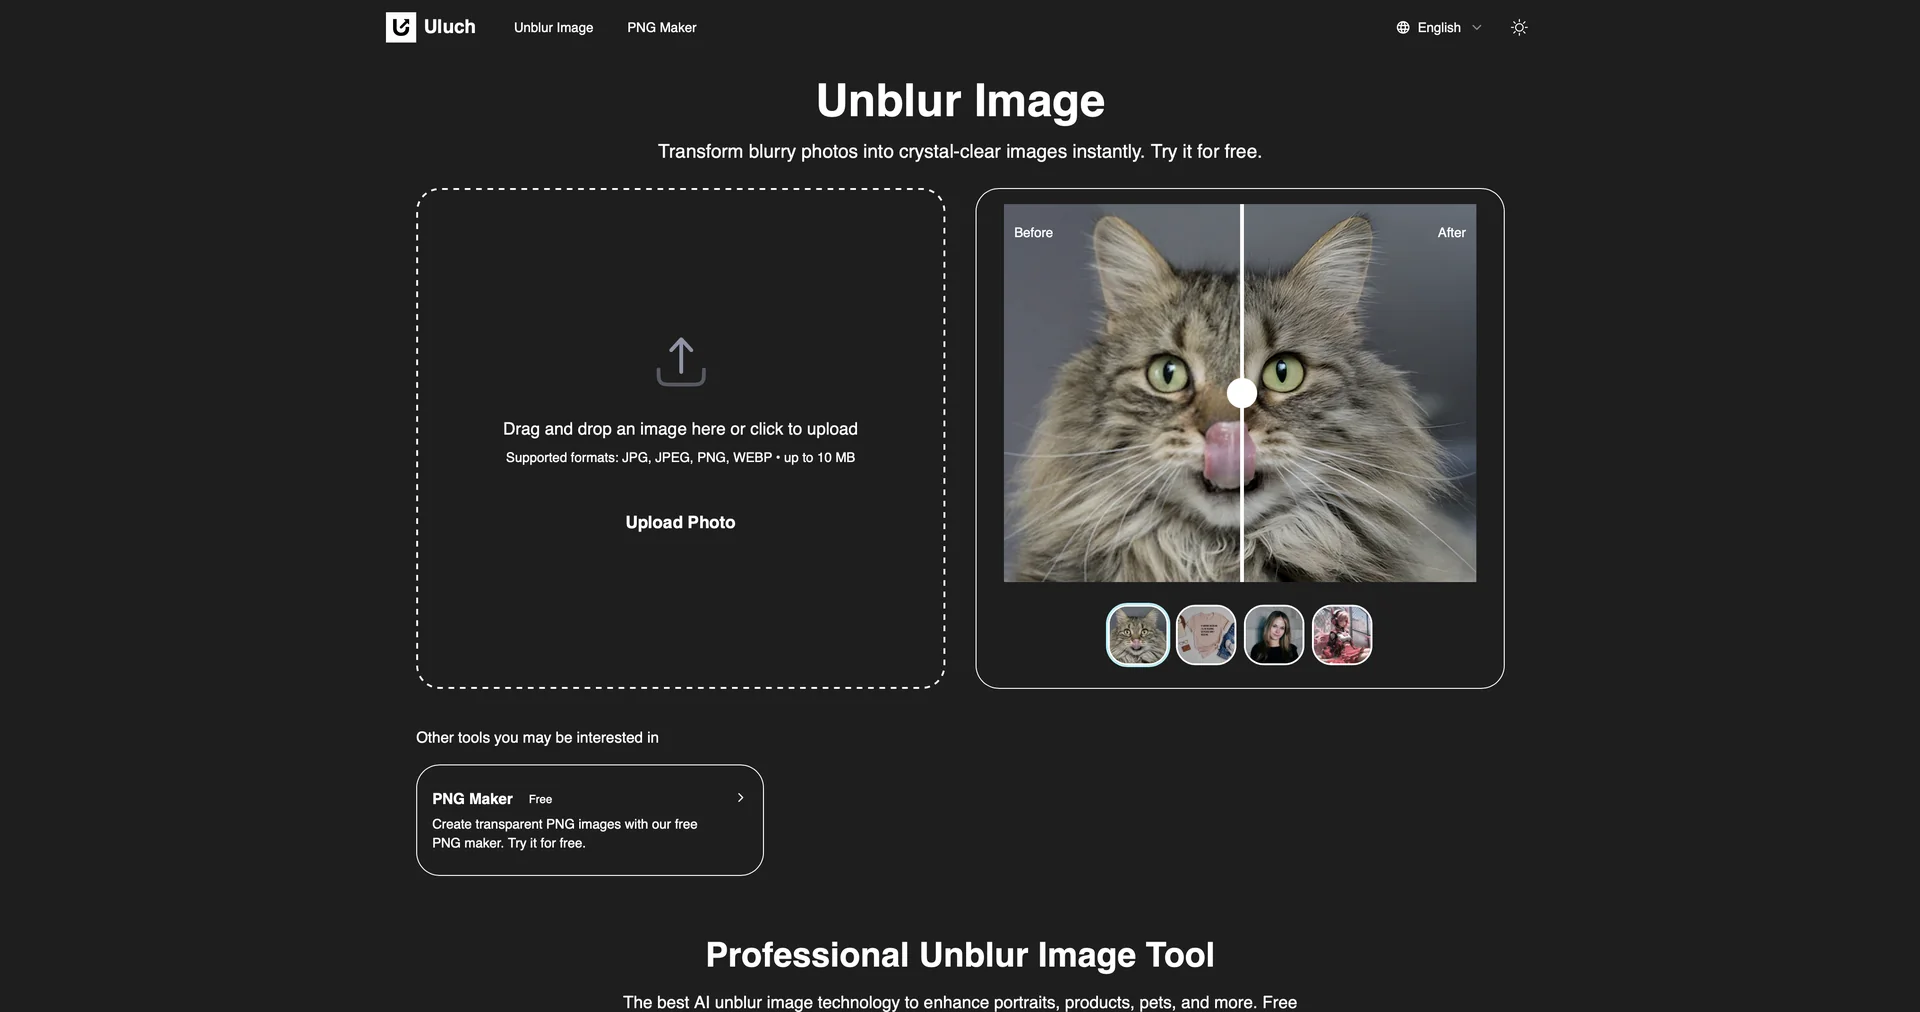Click the before/after comparison slider handle
The image size is (1920, 1012).
pyautogui.click(x=1242, y=393)
